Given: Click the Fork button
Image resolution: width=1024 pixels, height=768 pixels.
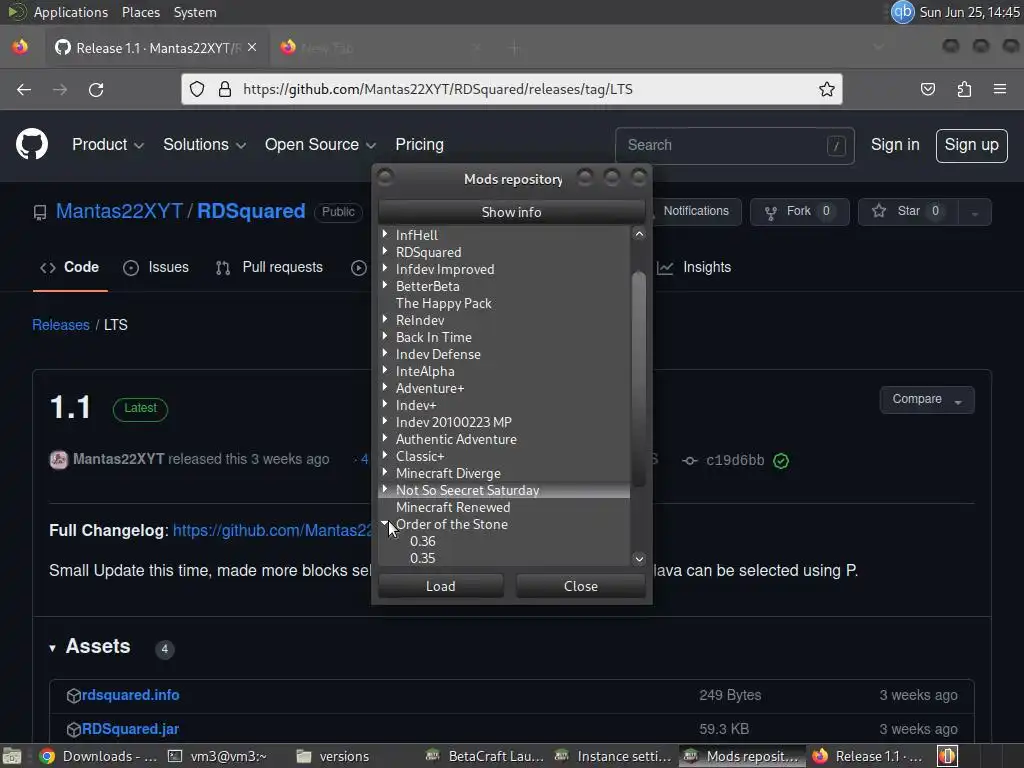Looking at the screenshot, I should 799,212.
